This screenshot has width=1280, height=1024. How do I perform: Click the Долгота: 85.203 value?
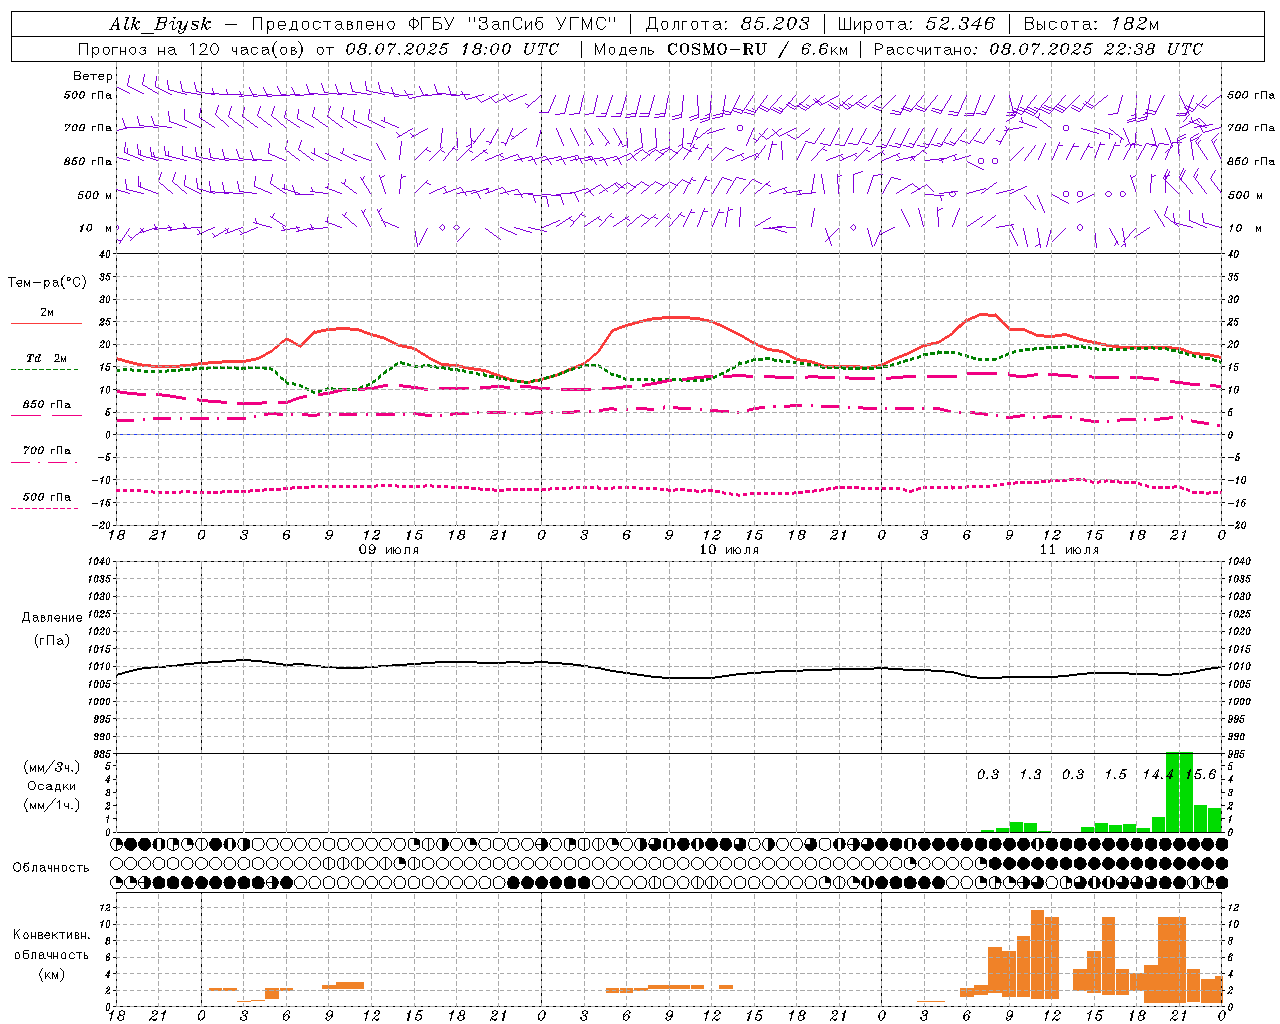click(728, 24)
